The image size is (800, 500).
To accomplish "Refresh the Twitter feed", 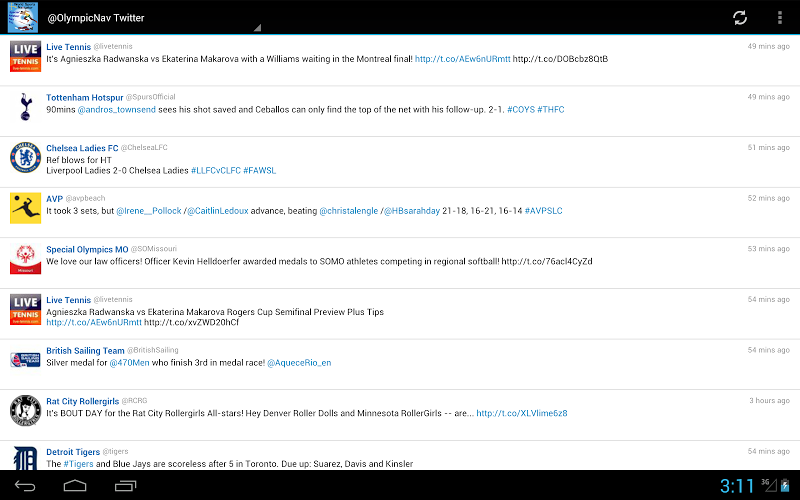I will point(740,18).
